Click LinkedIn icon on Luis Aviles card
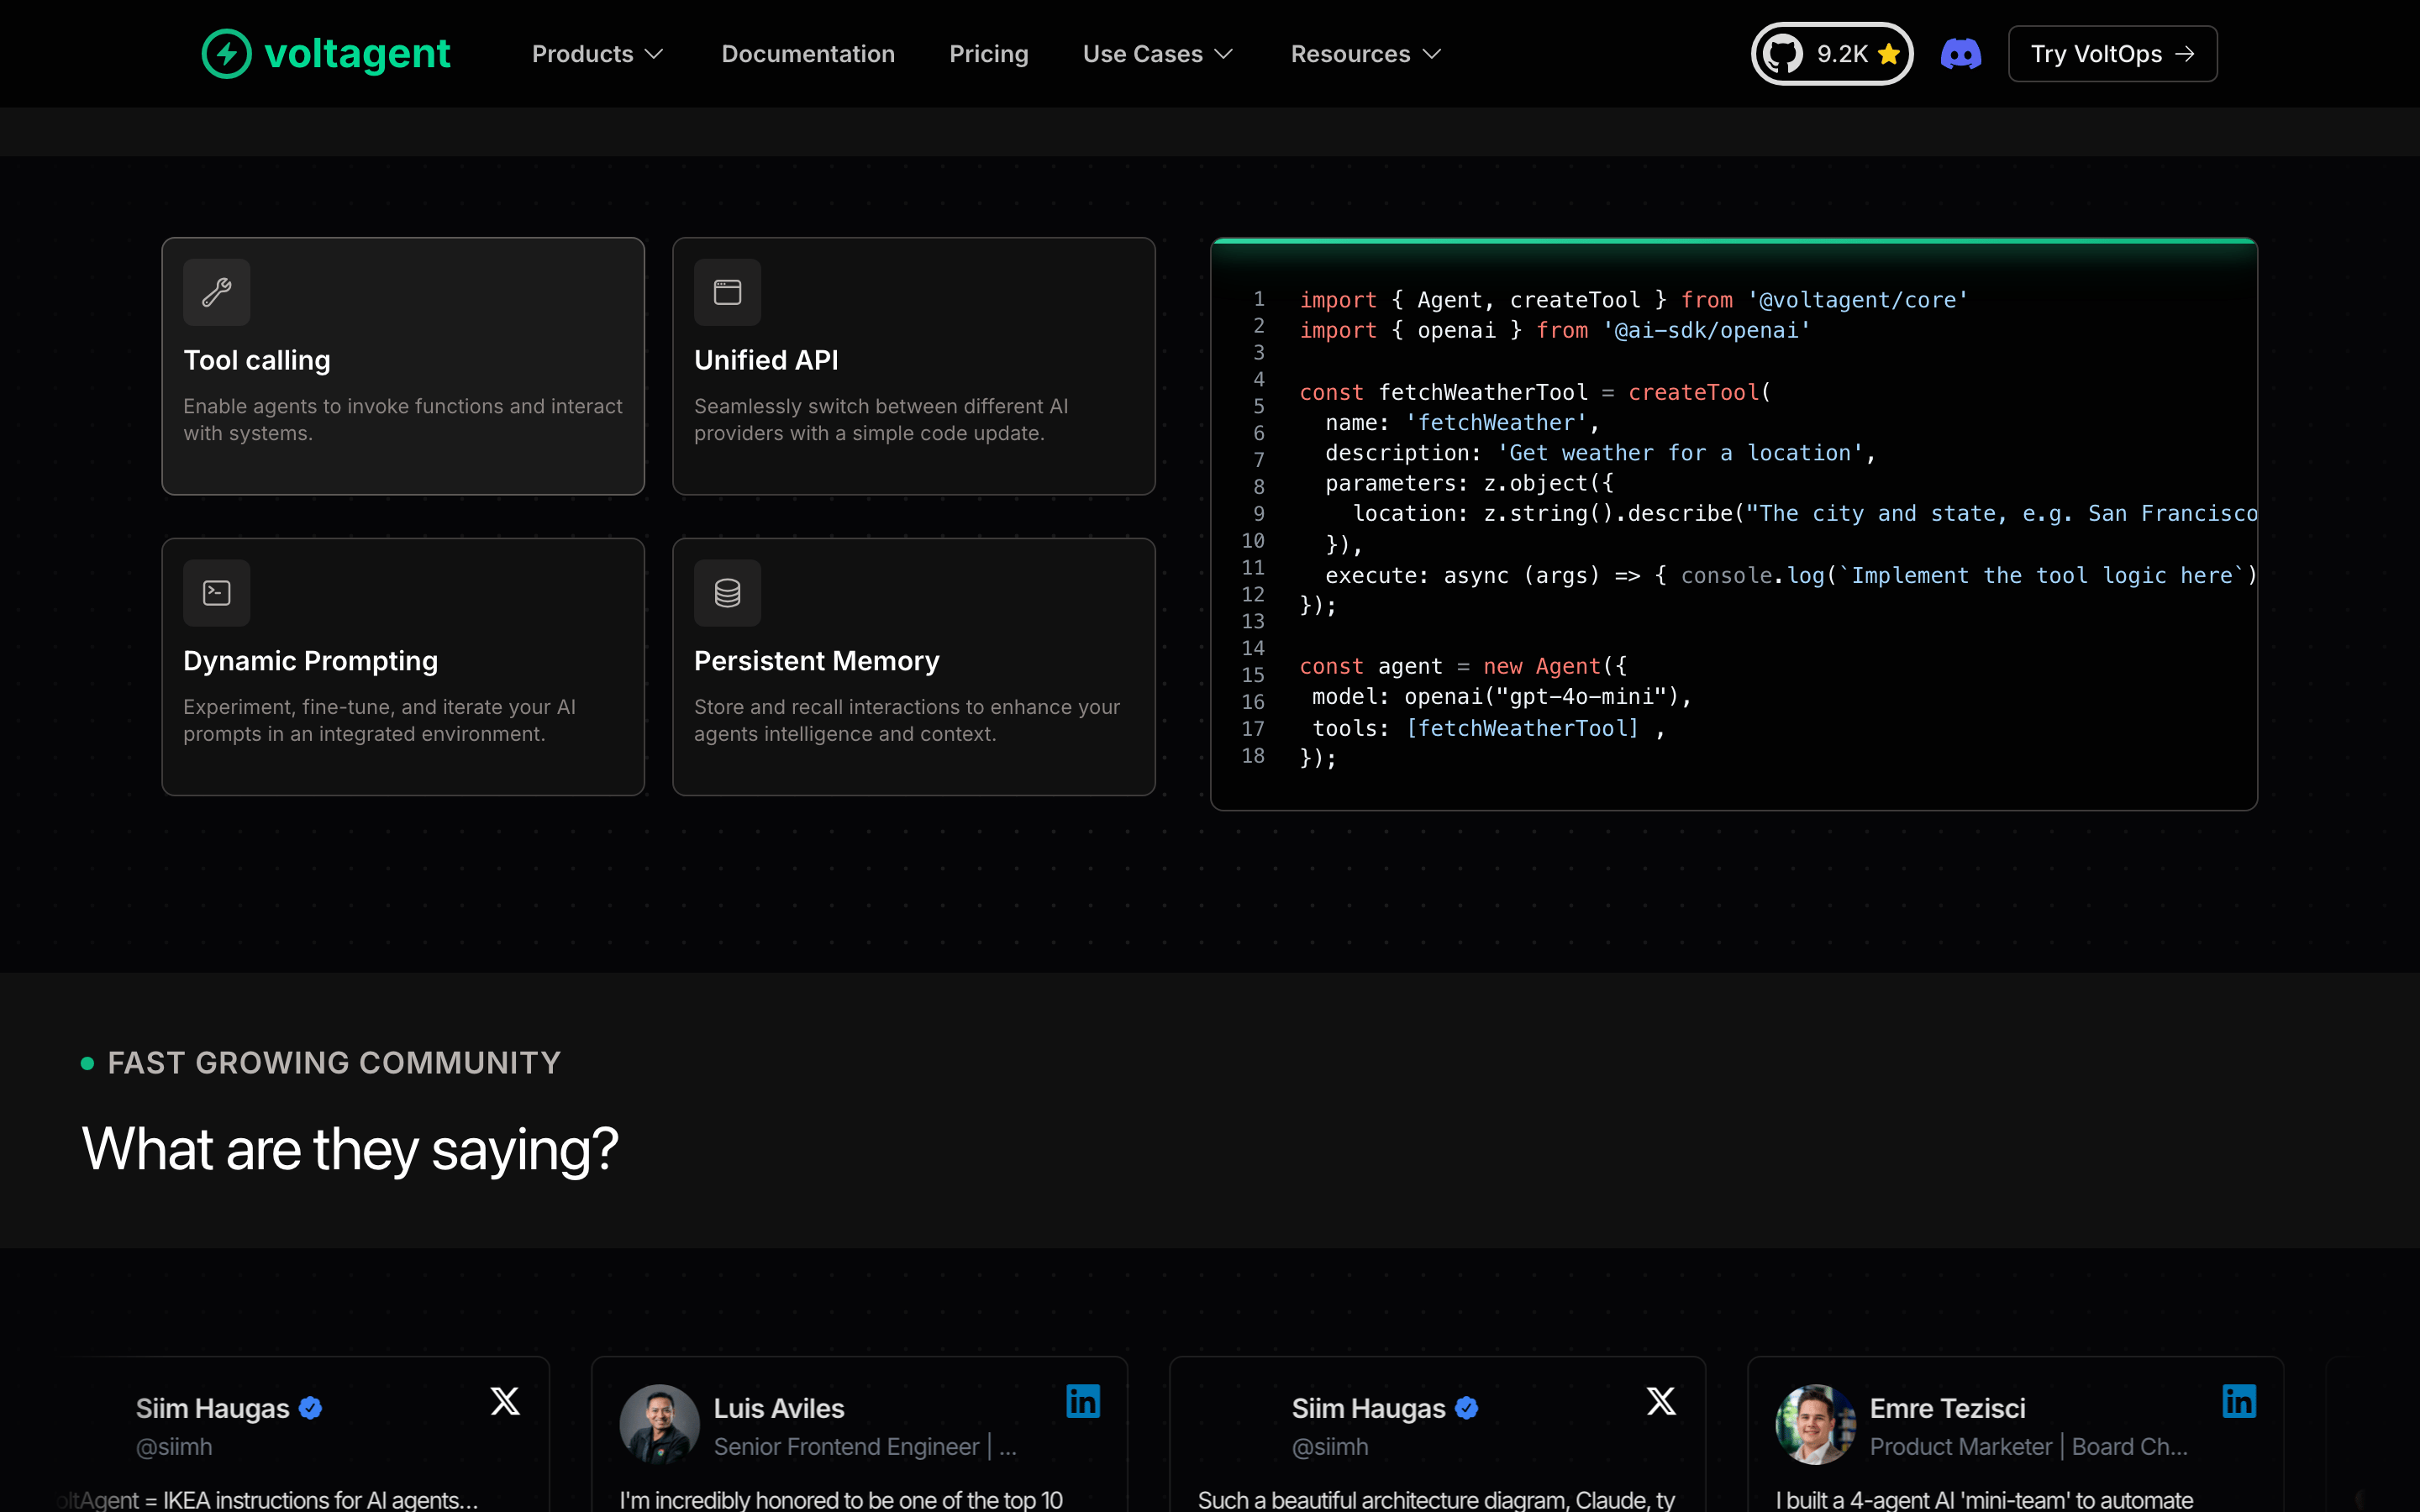This screenshot has width=2420, height=1512. tap(1083, 1401)
